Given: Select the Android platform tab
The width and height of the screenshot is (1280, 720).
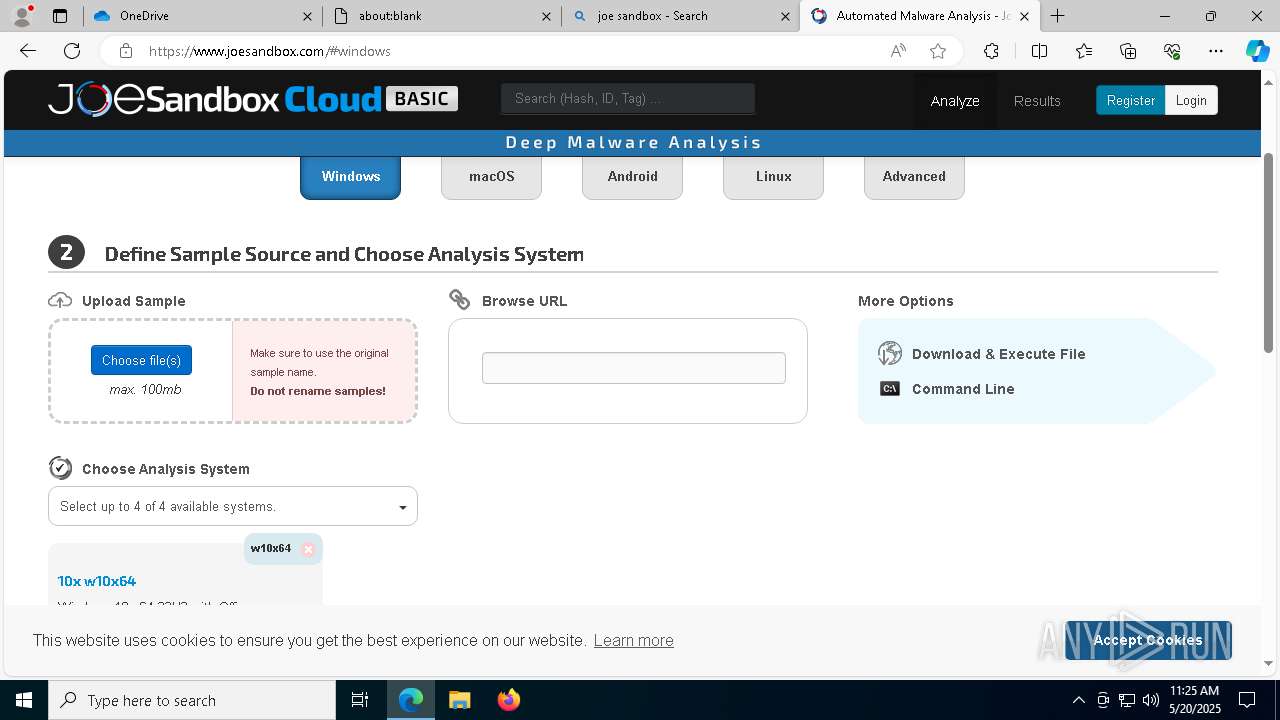Looking at the screenshot, I should click(x=633, y=177).
